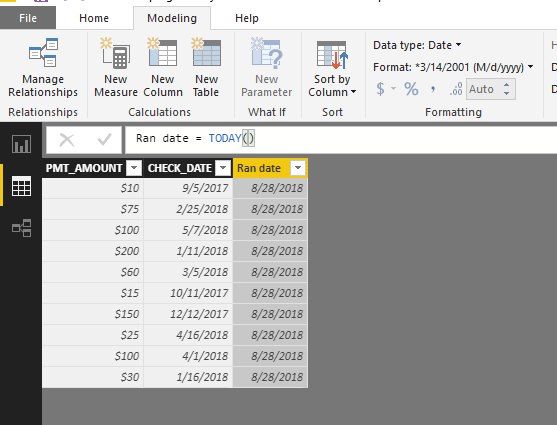
Task: Open CHECK_DATE column filter dropdown
Action: click(223, 168)
